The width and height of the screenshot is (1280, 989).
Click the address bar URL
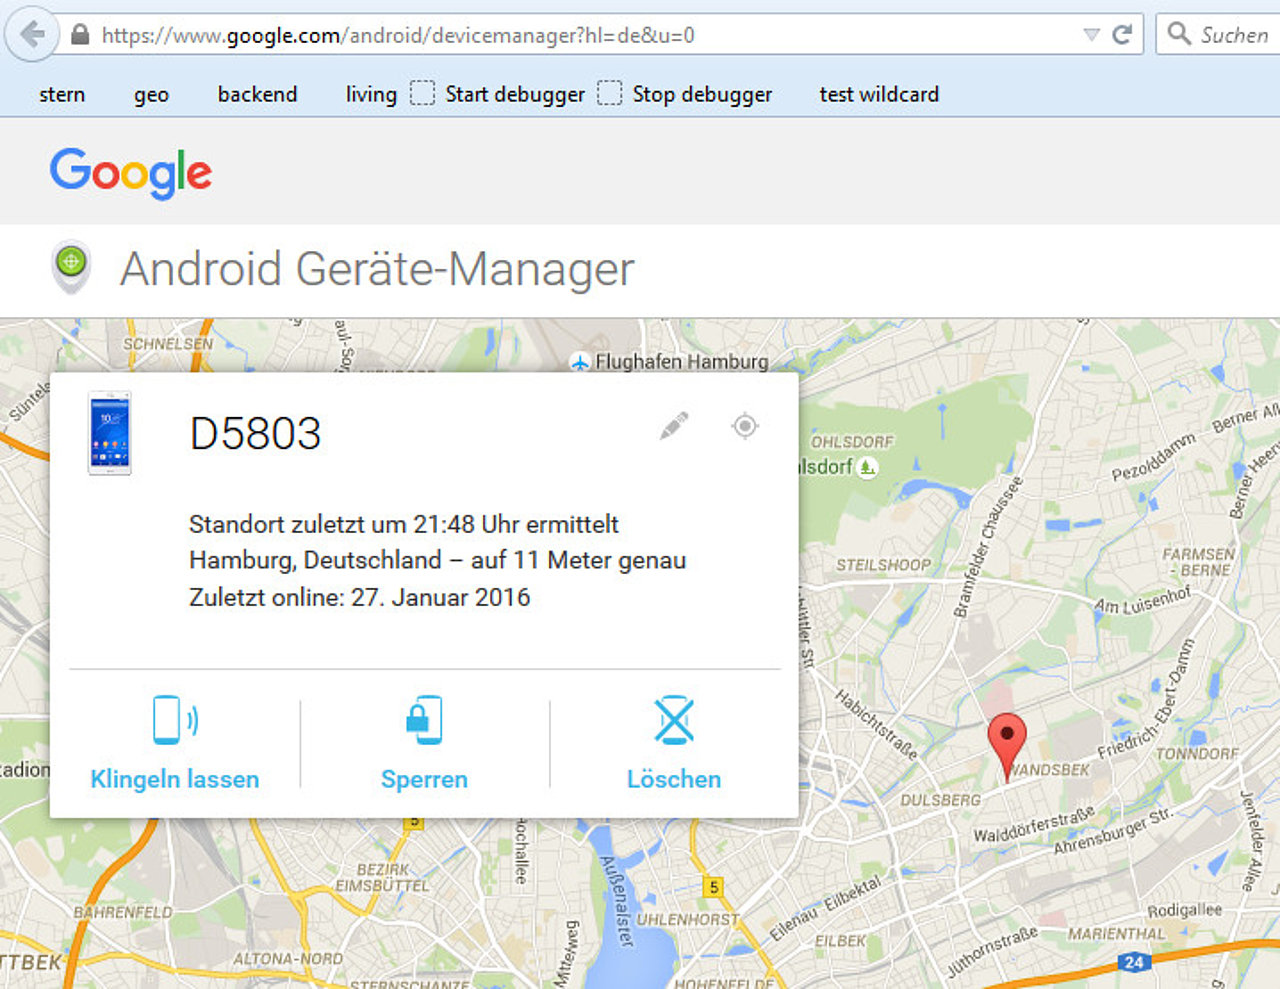(398, 36)
